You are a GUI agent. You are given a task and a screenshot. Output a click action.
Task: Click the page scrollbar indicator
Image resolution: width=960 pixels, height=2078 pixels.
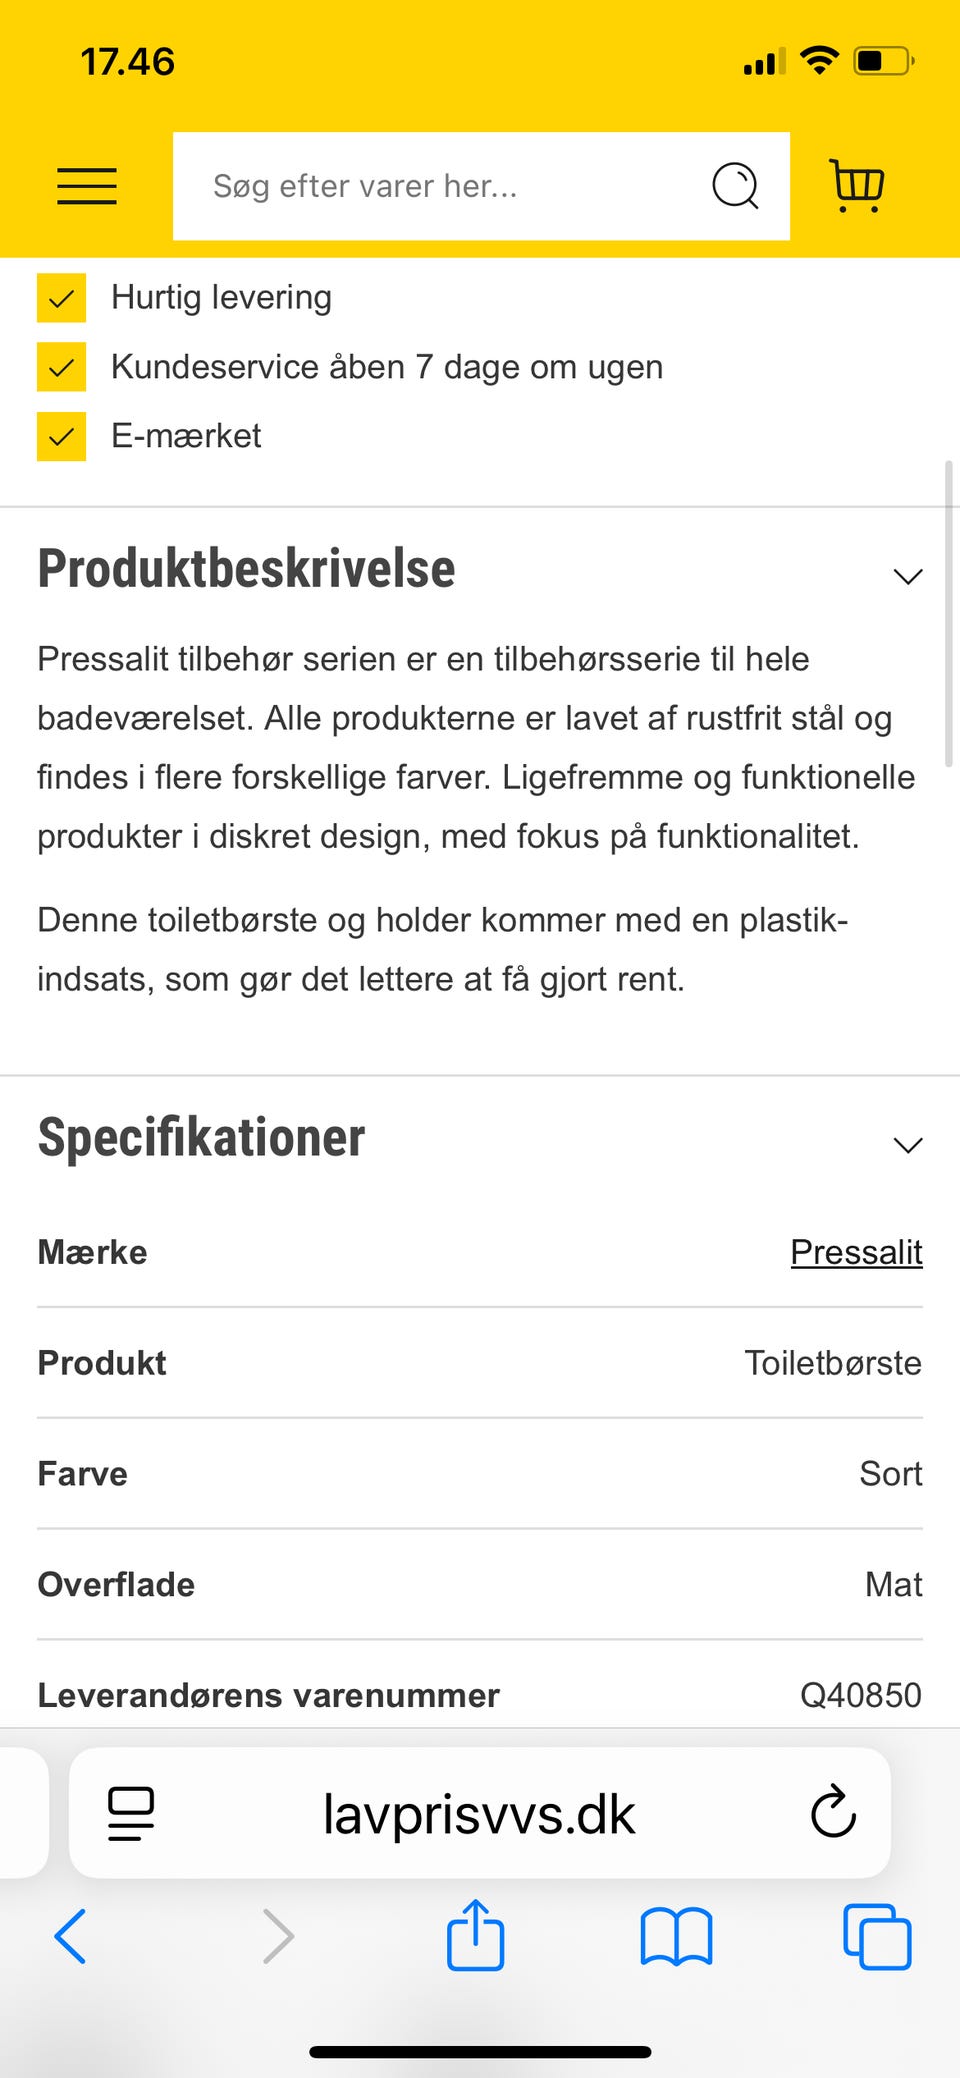pos(949,614)
